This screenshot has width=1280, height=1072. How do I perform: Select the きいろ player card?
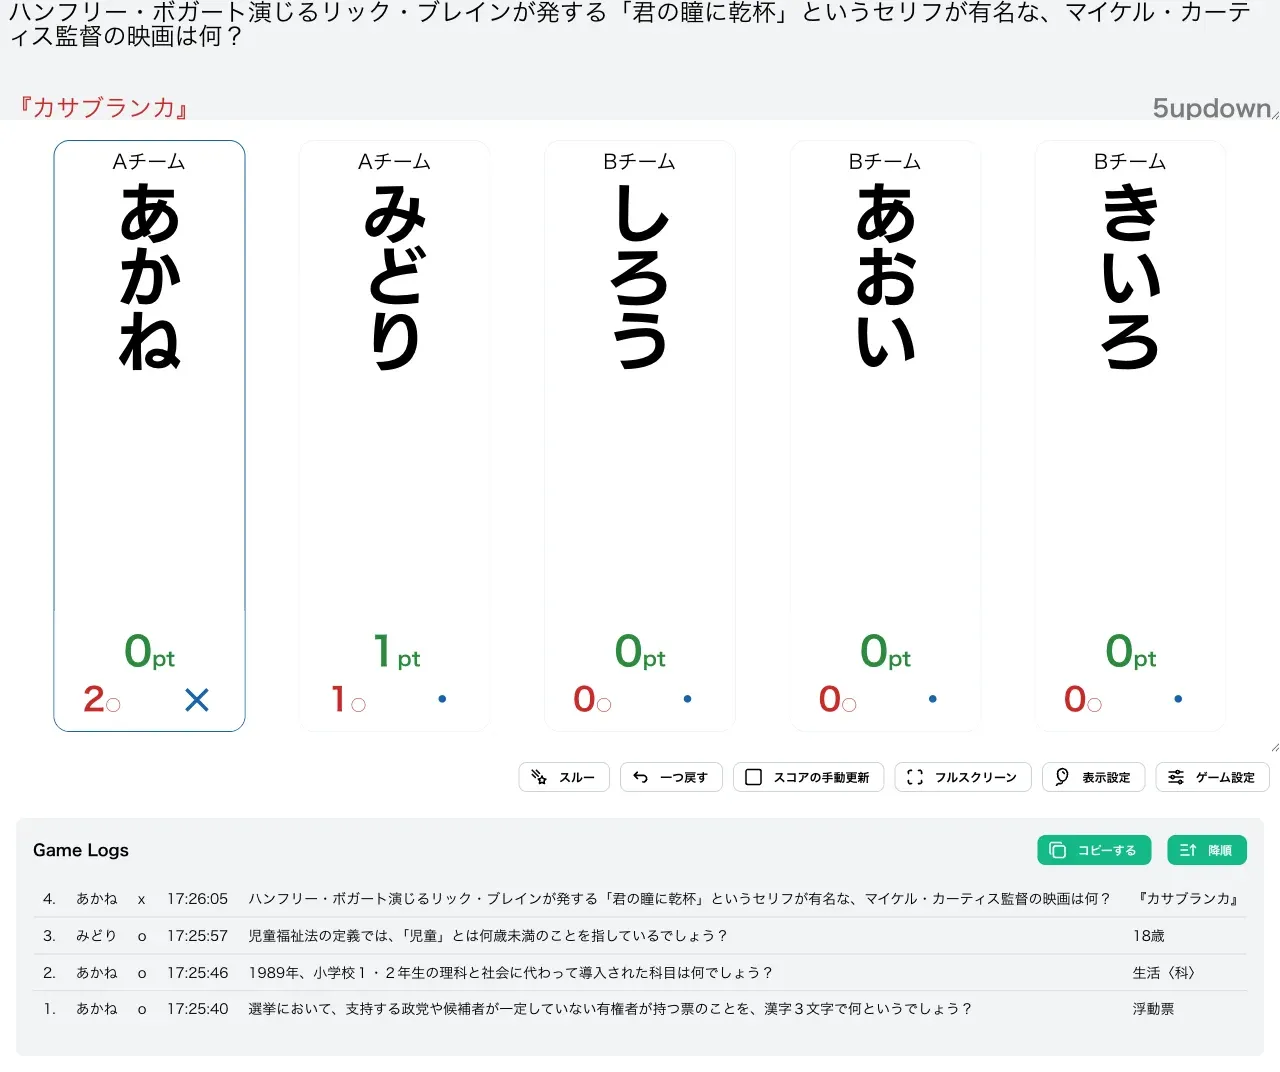[1130, 436]
